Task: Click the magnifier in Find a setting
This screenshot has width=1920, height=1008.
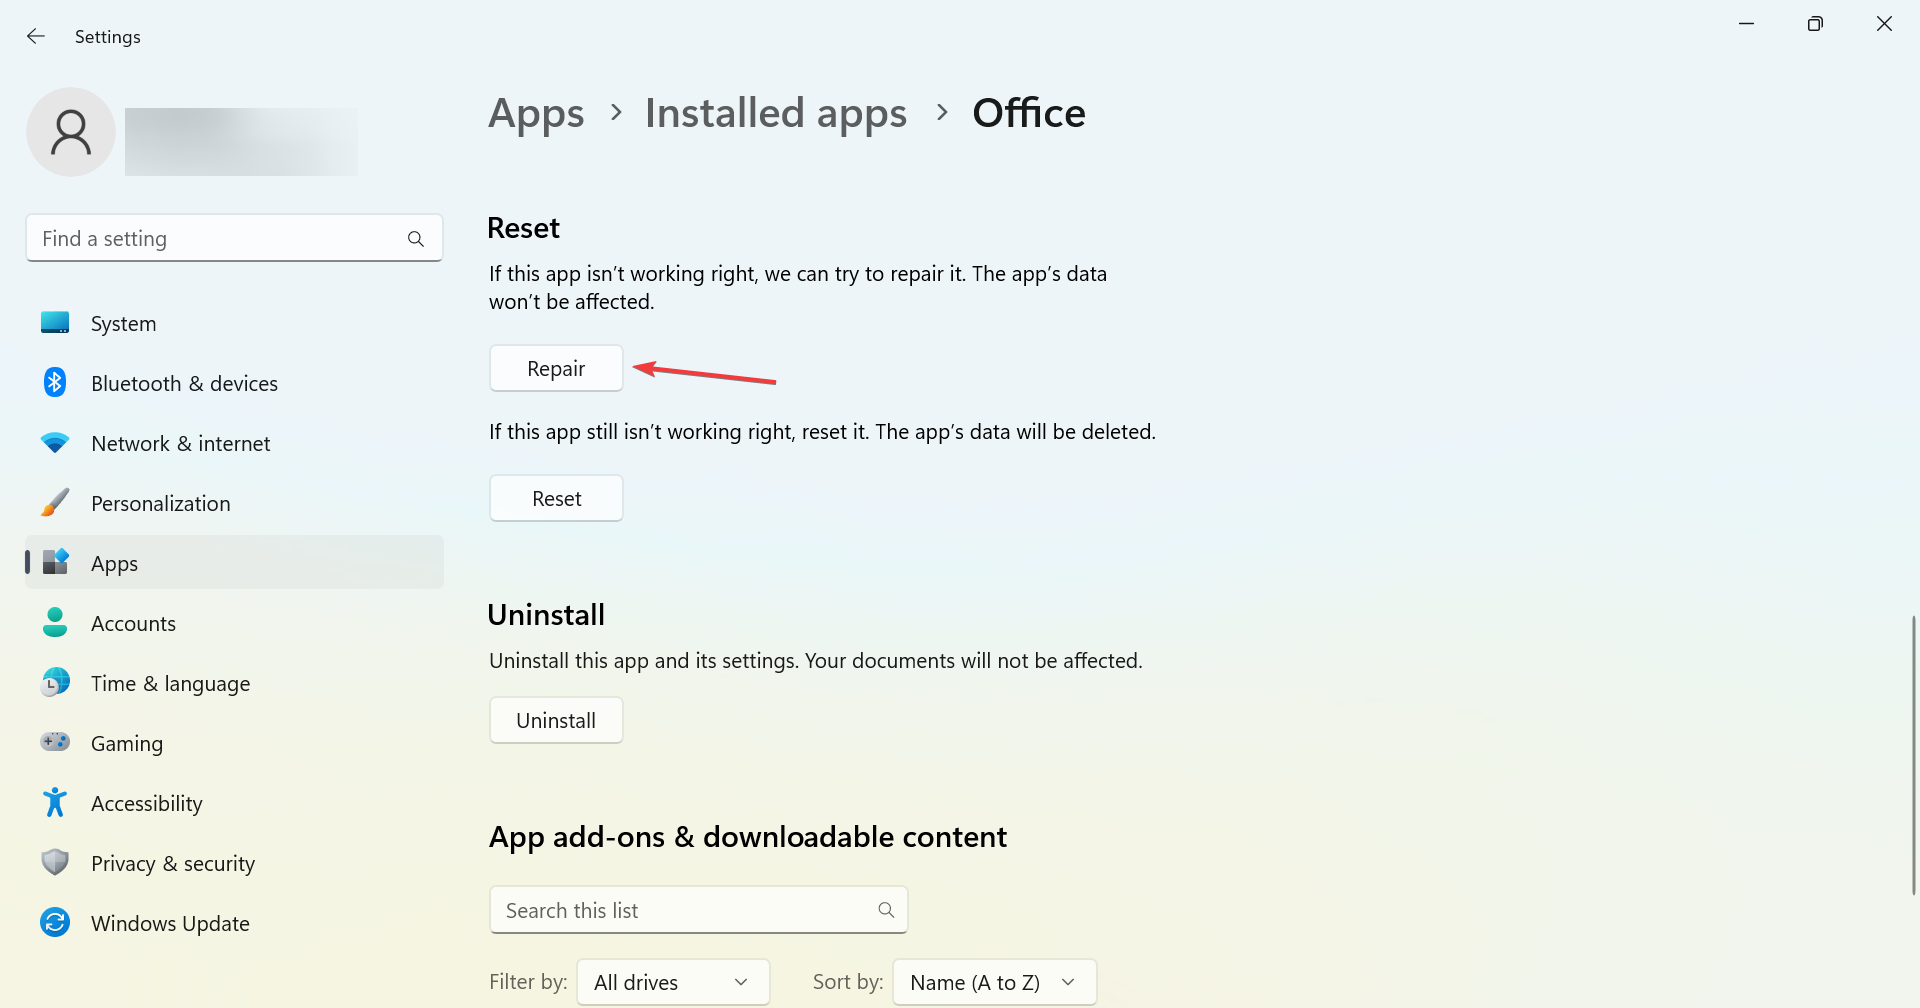Action: point(416,239)
